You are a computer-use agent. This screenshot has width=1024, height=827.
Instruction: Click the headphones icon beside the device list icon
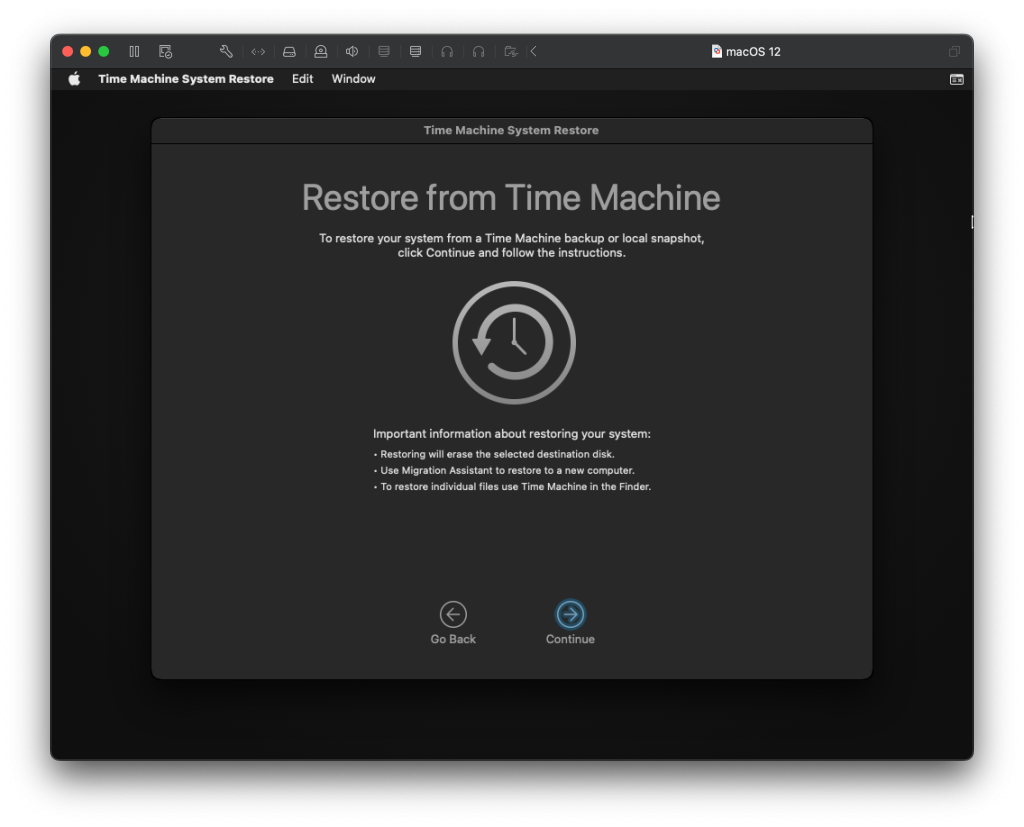(x=447, y=51)
